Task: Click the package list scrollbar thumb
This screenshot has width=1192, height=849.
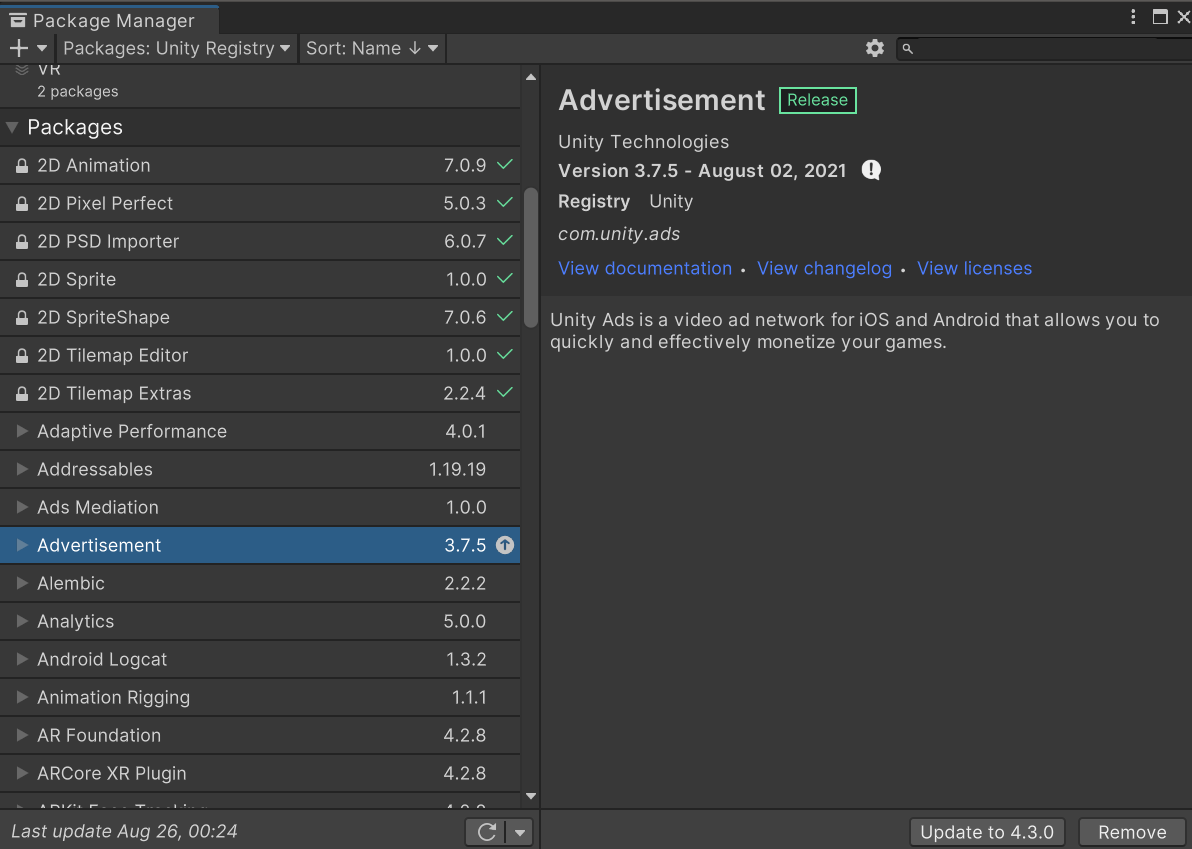Action: tap(531, 258)
